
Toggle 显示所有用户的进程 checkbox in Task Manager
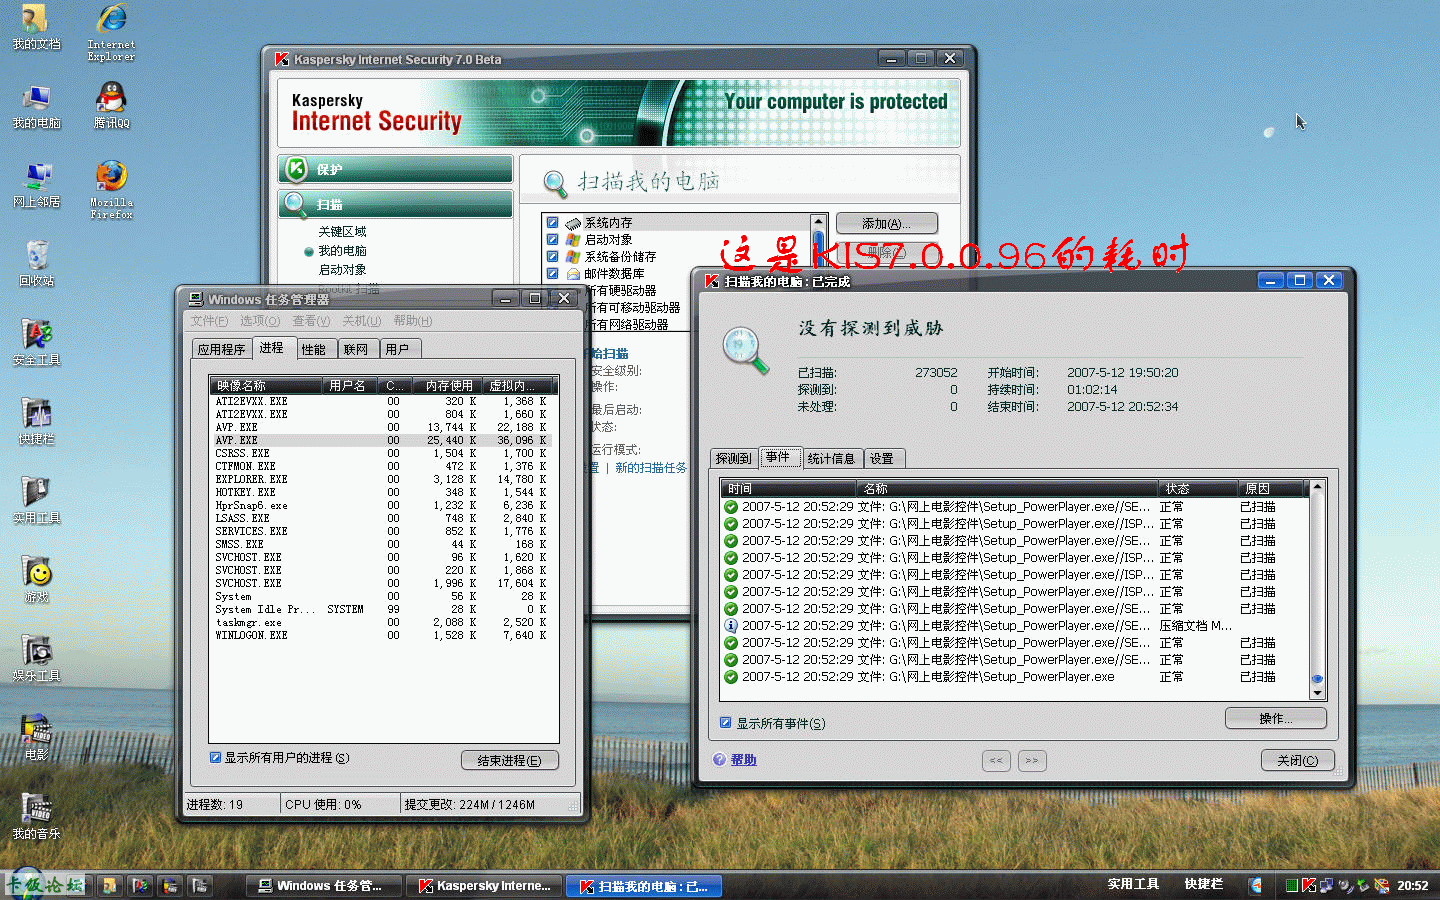click(215, 758)
